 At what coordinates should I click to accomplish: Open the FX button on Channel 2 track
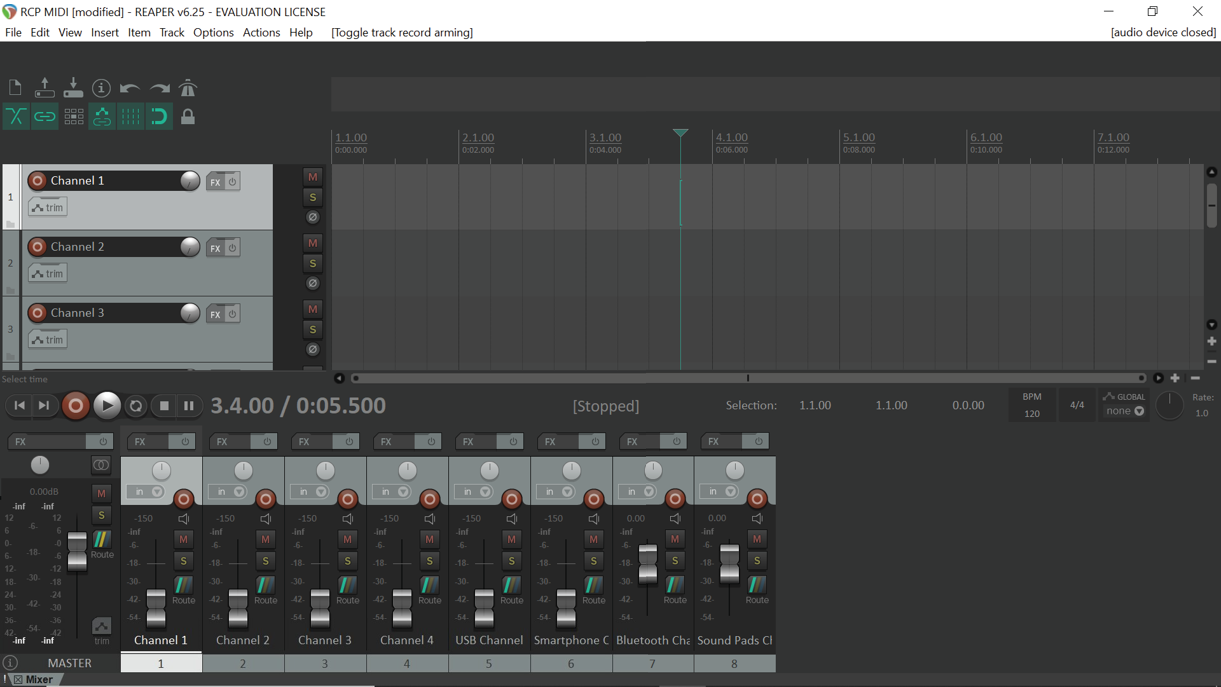tap(214, 248)
